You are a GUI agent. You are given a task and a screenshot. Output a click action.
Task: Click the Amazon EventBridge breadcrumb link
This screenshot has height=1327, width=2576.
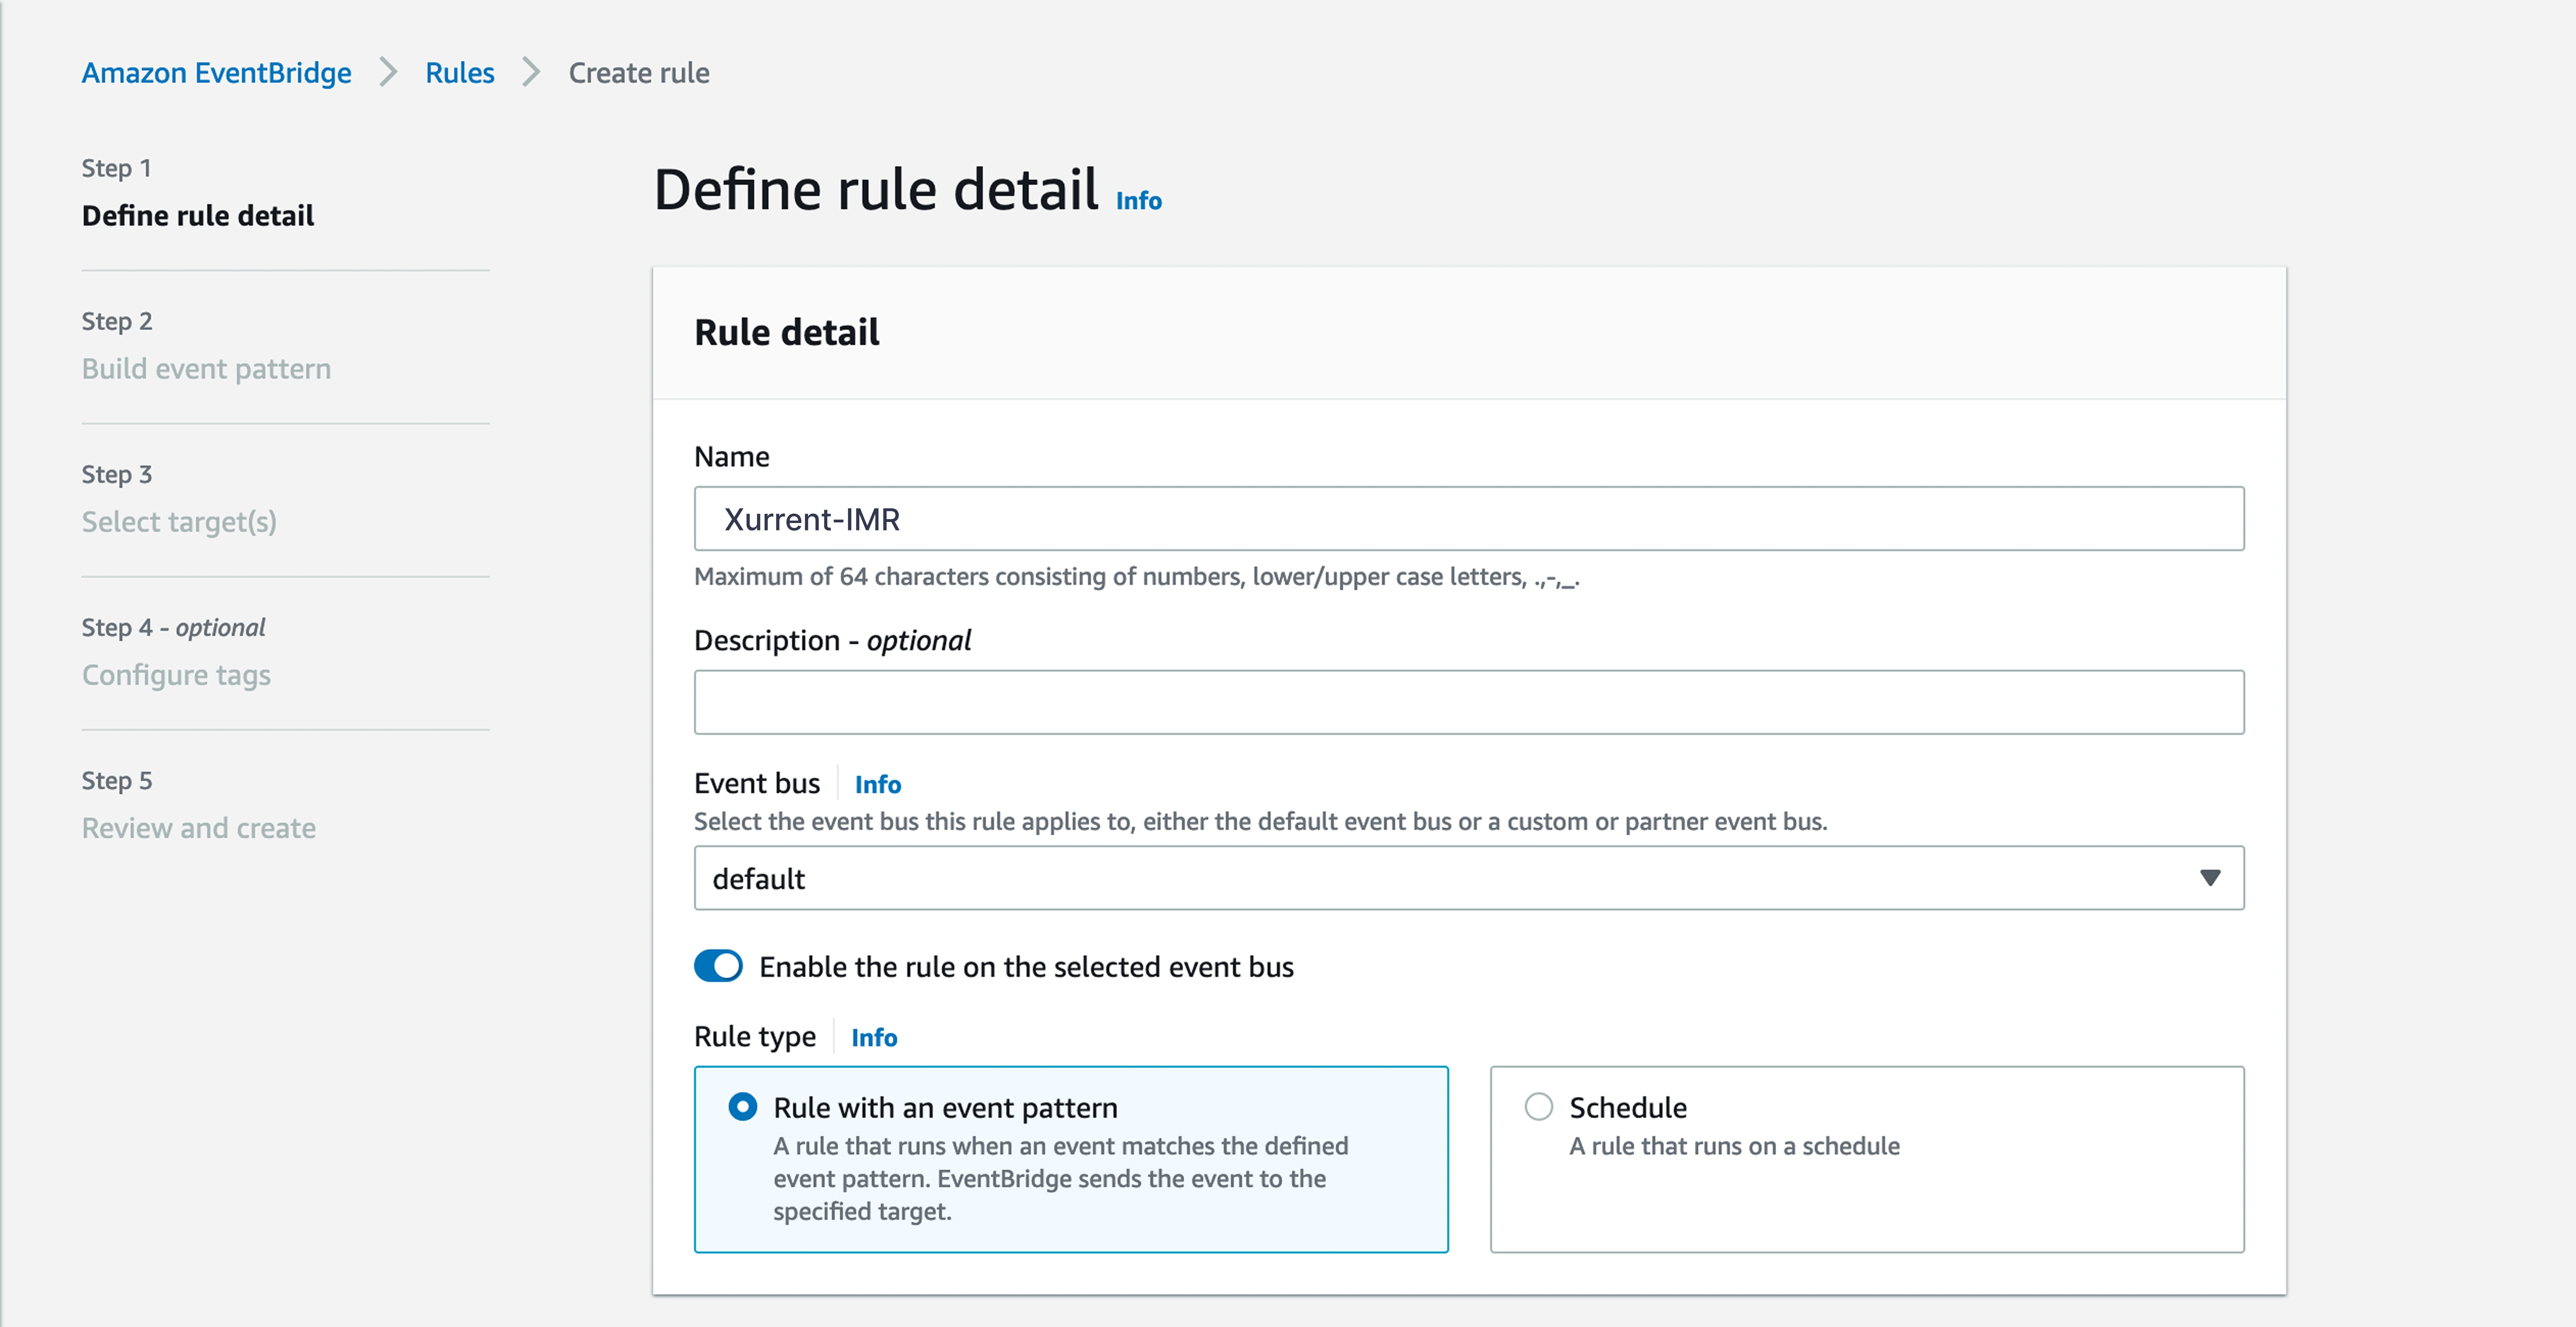pos(216,73)
